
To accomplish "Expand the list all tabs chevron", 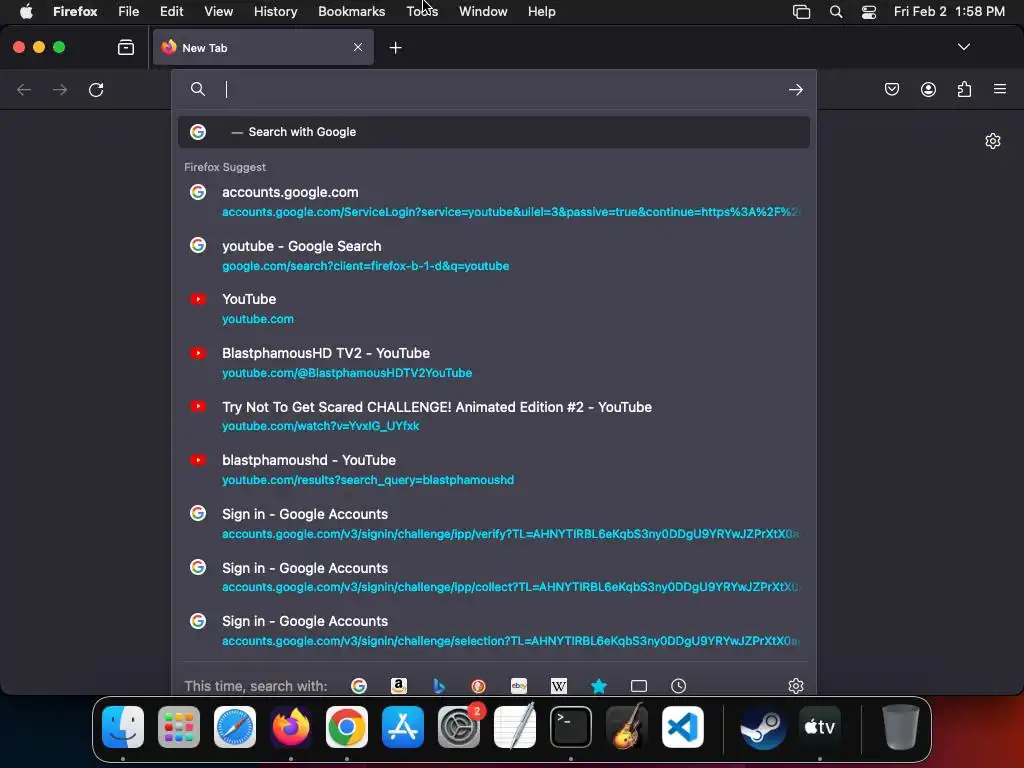I will click(963, 47).
